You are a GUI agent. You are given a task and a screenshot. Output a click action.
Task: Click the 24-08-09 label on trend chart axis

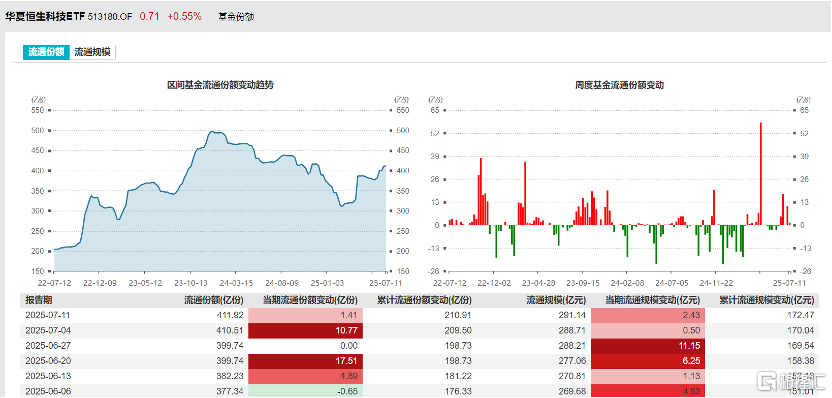coord(282,283)
